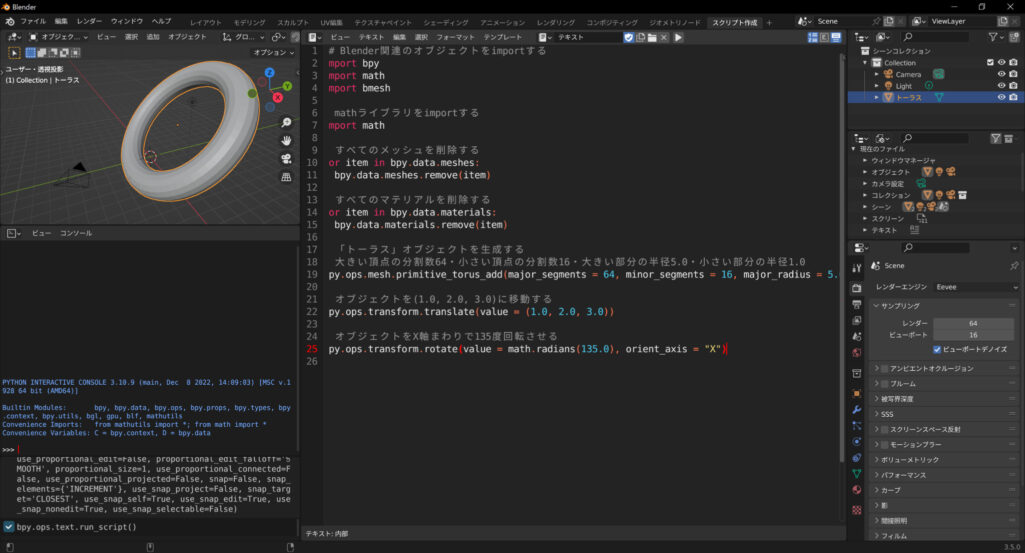Open the World properties globe icon
The height and width of the screenshot is (553, 1025).
[857, 353]
